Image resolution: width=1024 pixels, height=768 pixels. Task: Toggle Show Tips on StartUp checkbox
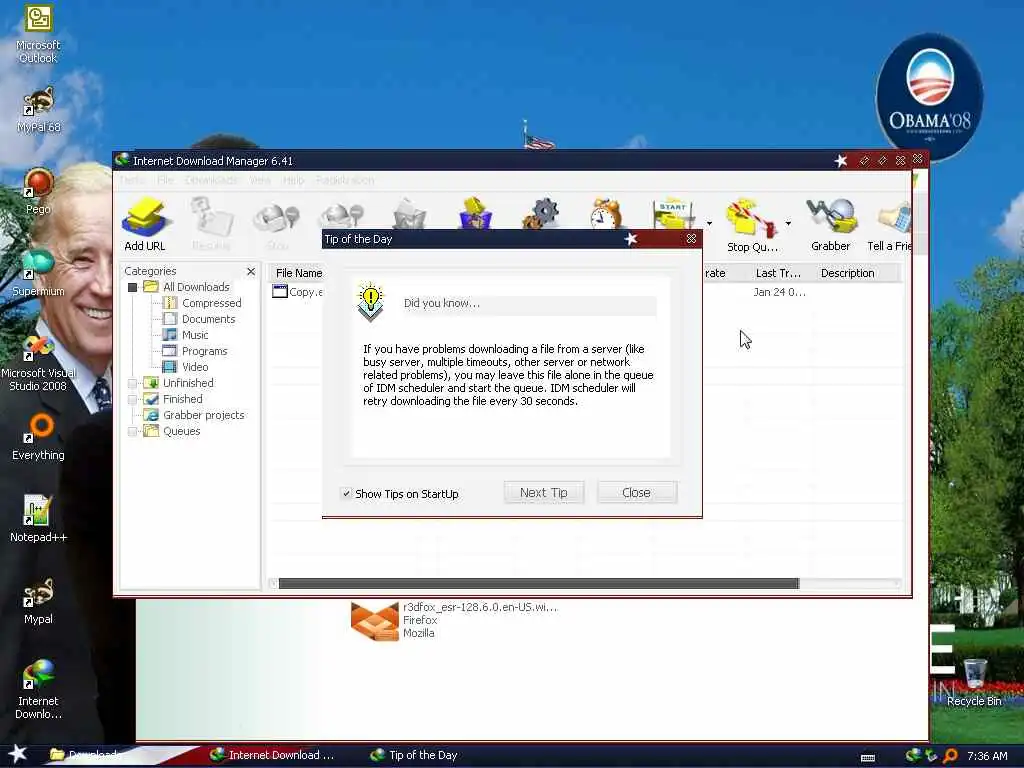(x=347, y=494)
